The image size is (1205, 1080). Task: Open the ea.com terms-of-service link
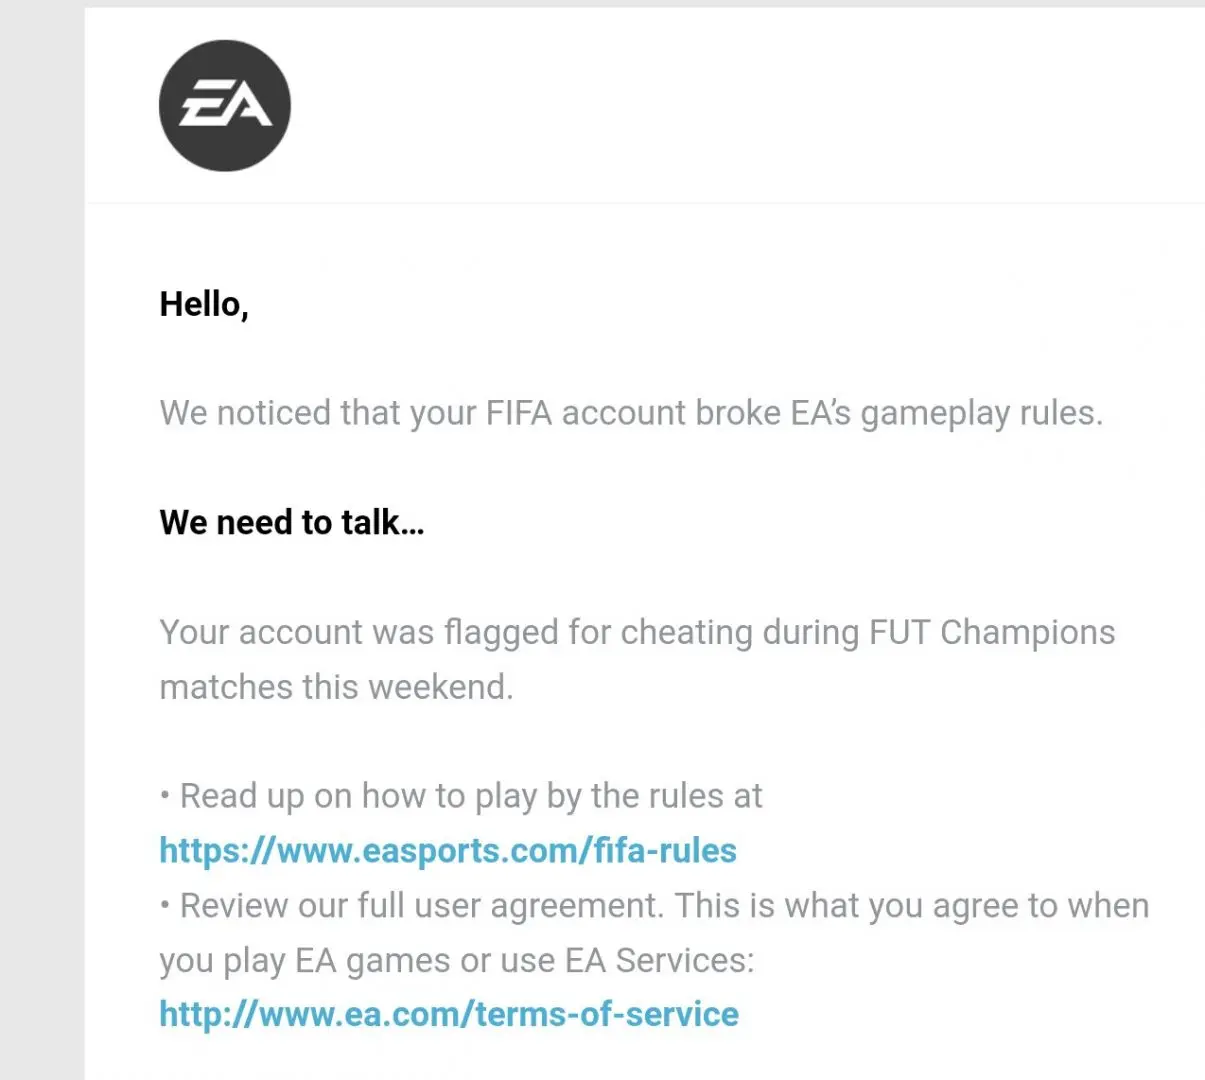point(449,1014)
